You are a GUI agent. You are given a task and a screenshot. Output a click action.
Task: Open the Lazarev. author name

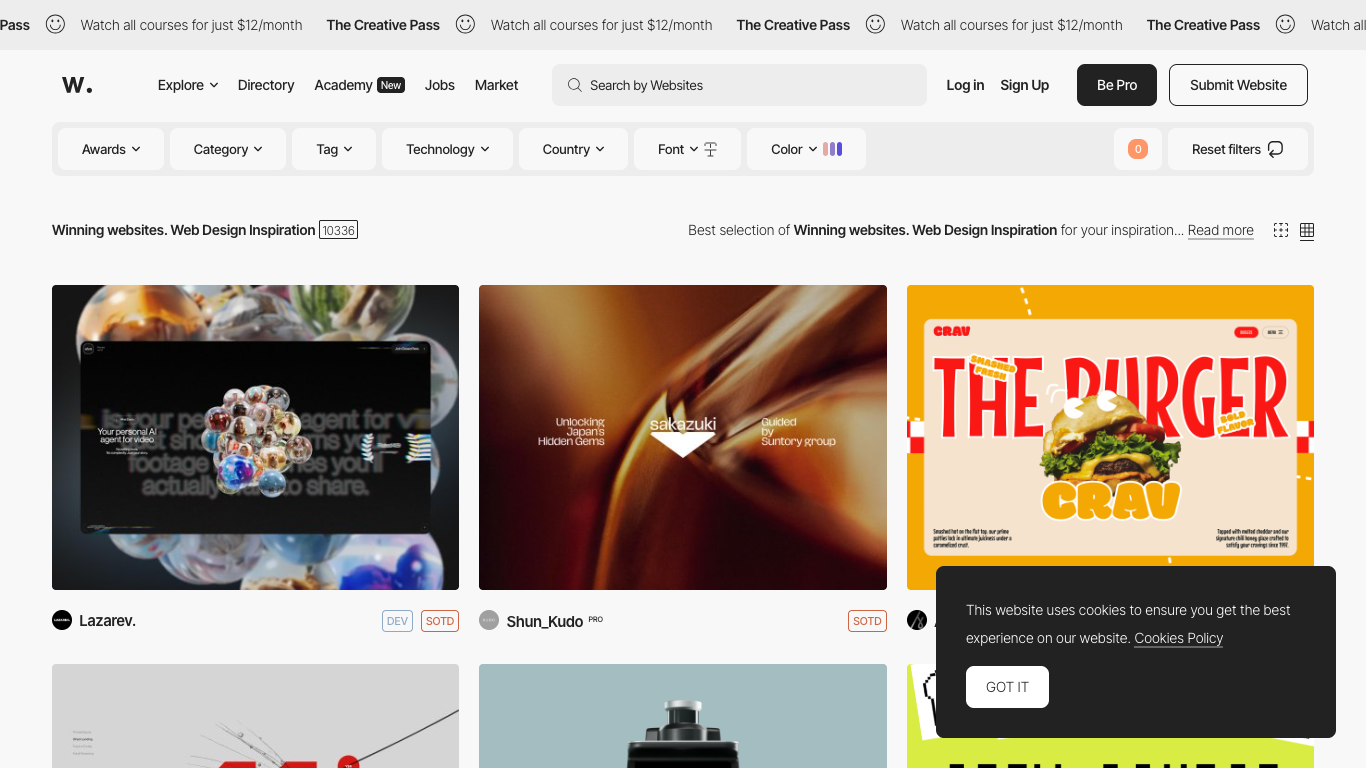click(x=107, y=620)
